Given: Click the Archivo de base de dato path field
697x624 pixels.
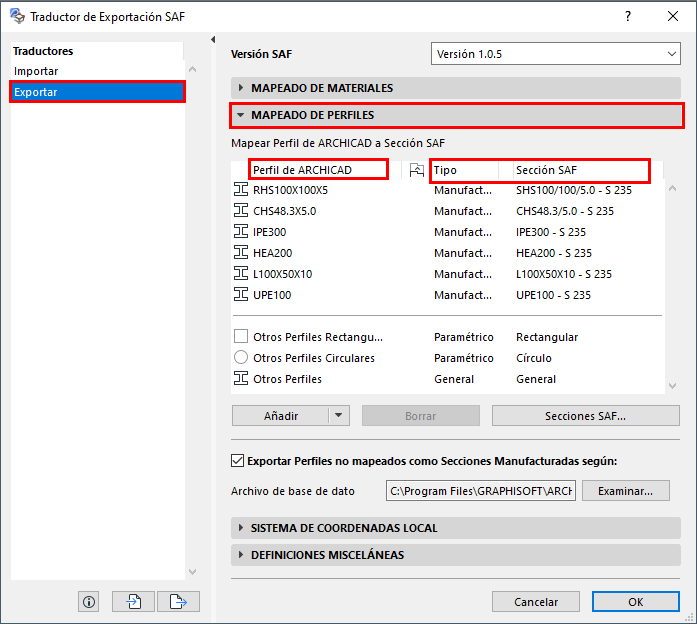Looking at the screenshot, I should [481, 491].
